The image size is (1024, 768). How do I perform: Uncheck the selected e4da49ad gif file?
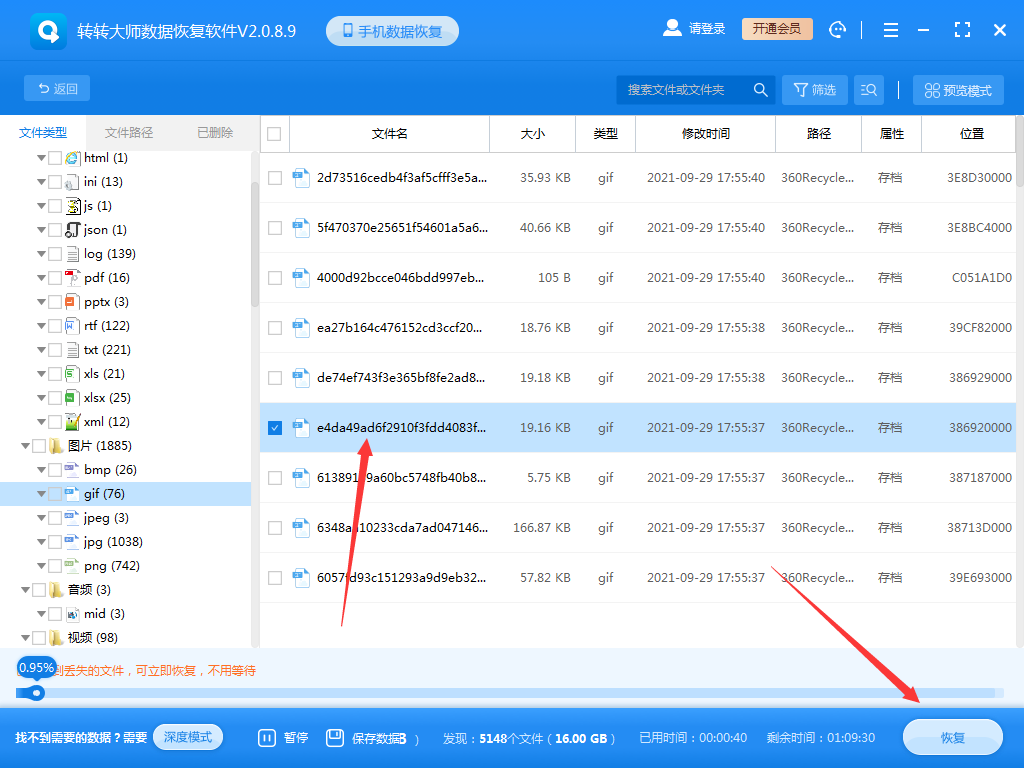point(274,427)
